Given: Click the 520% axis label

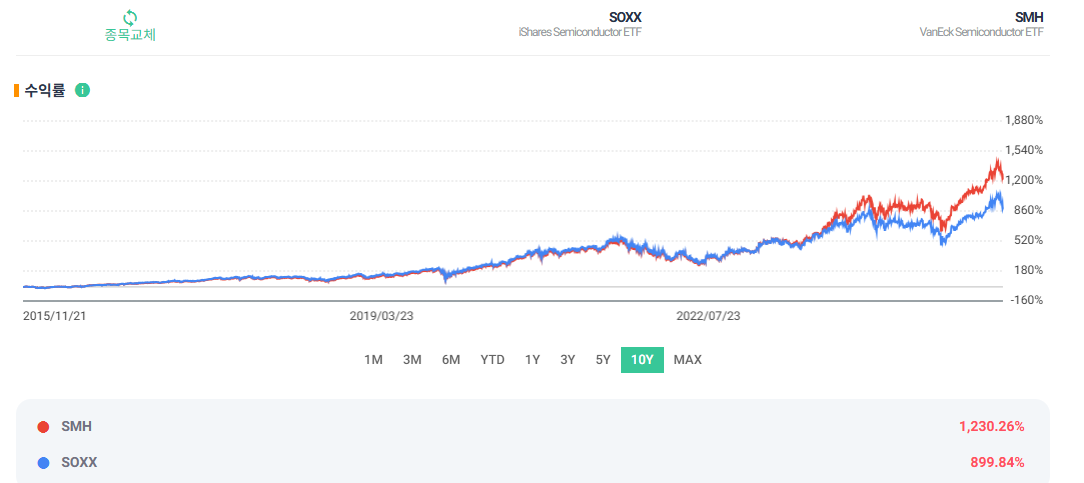Looking at the screenshot, I should [1028, 240].
